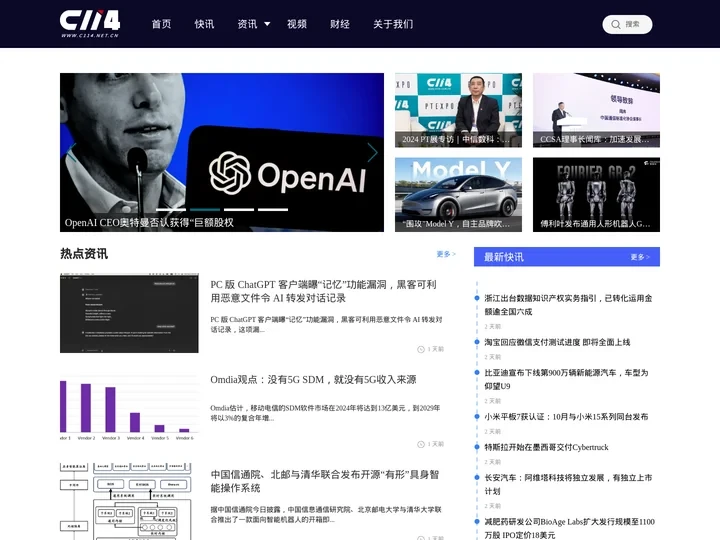Open the 关于我们 menu item
Image resolution: width=720 pixels, height=540 pixels.
point(393,24)
